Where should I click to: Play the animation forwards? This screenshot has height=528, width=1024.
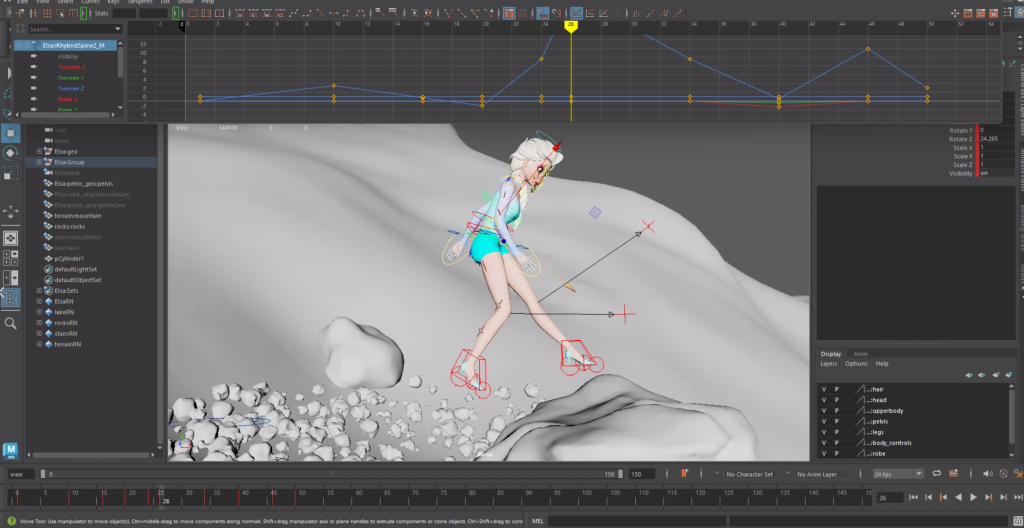point(973,498)
